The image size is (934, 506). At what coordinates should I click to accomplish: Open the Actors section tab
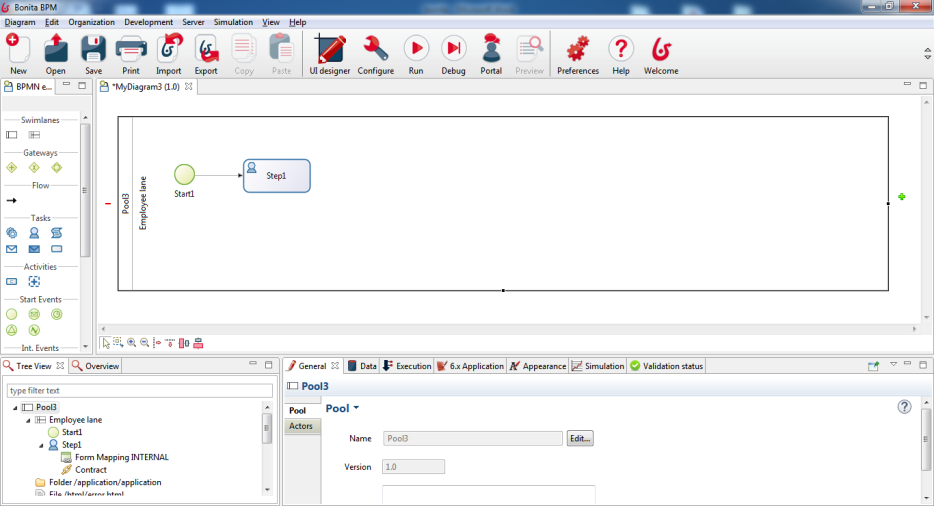[301, 426]
